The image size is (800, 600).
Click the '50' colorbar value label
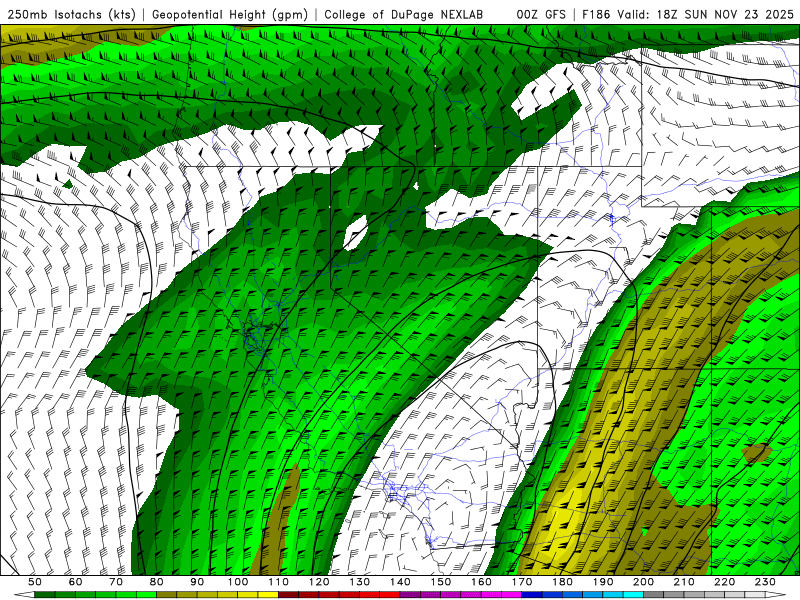[35, 582]
